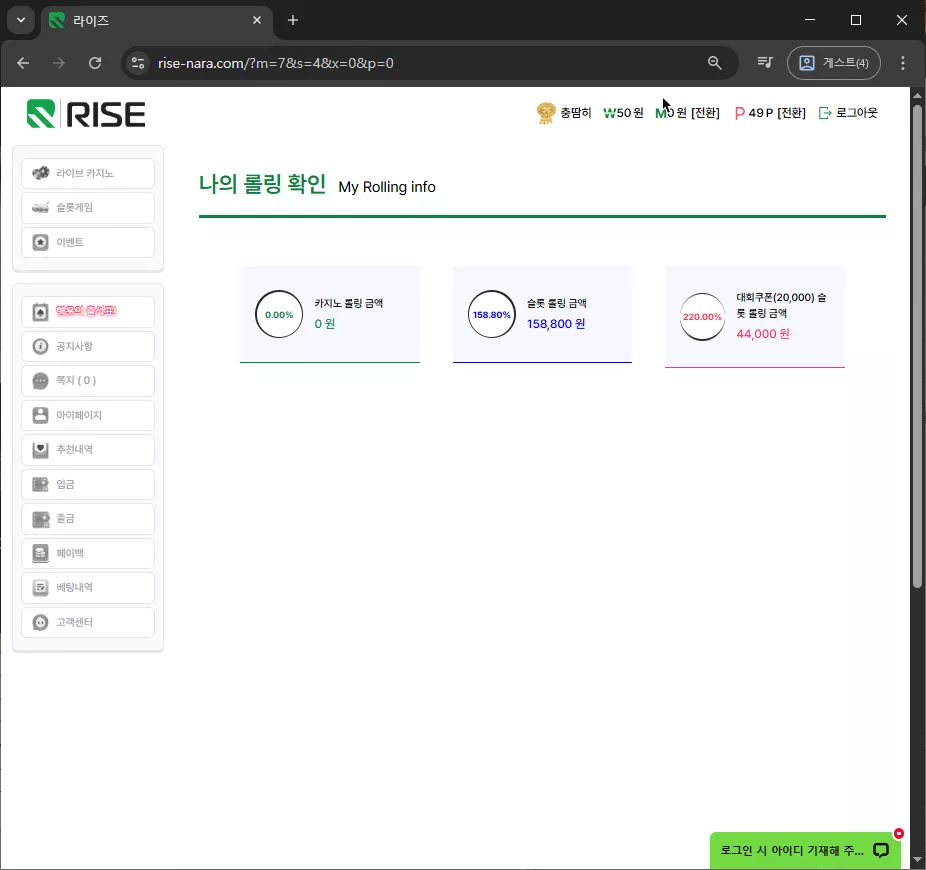Screen dimensions: 926x870
Task: Open the 게스트(4) profile menu
Action: [x=833, y=63]
